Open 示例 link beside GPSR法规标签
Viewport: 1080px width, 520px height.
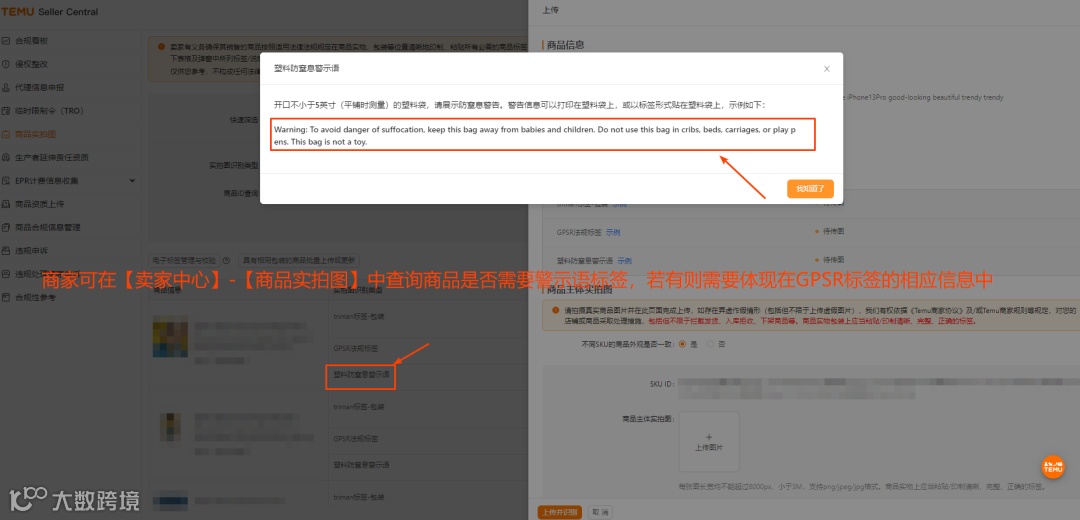pyautogui.click(x=612, y=233)
